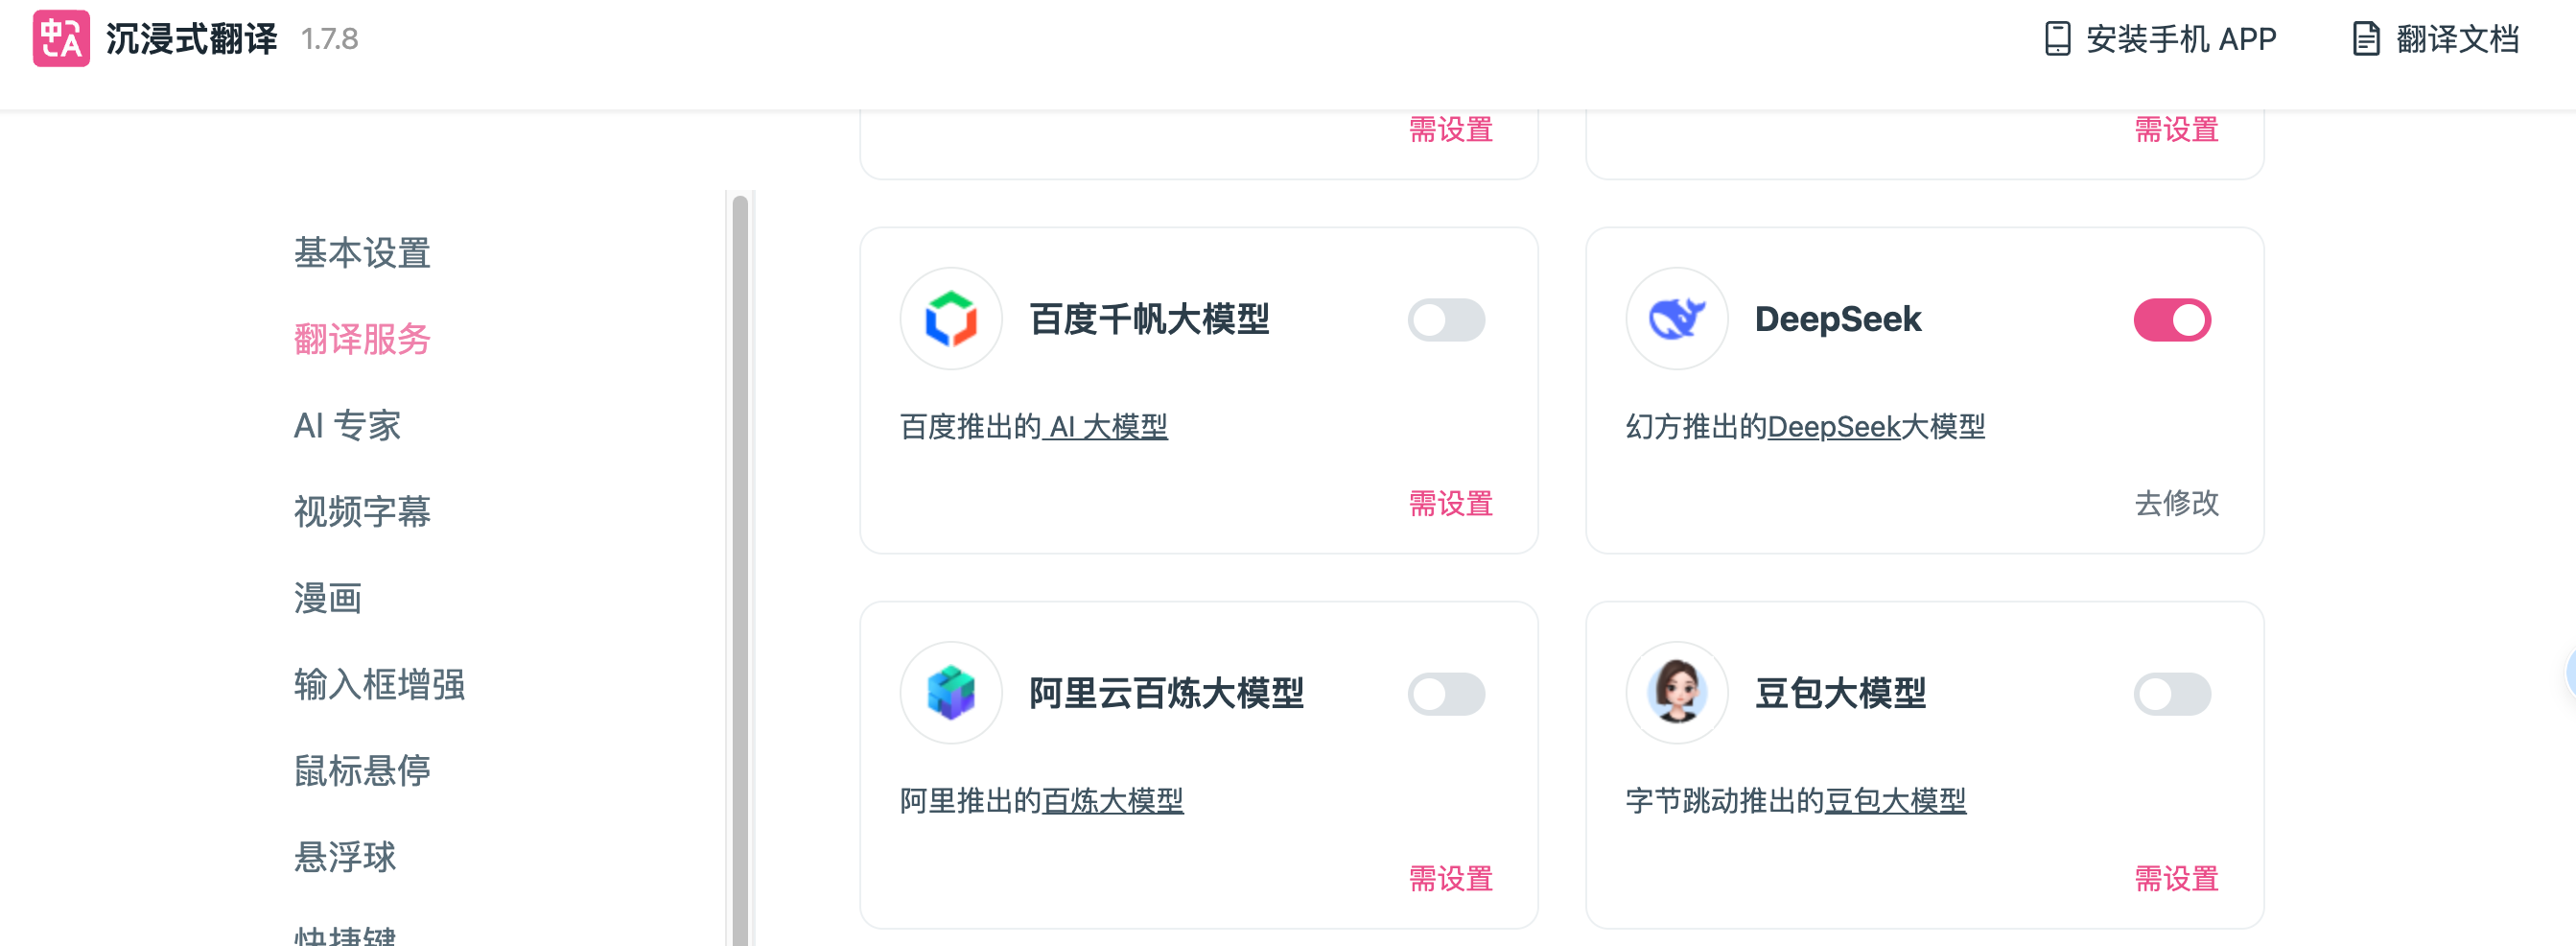Click the 阿里云百炼大模型 cube icon
The height and width of the screenshot is (946, 2576).
(x=950, y=693)
